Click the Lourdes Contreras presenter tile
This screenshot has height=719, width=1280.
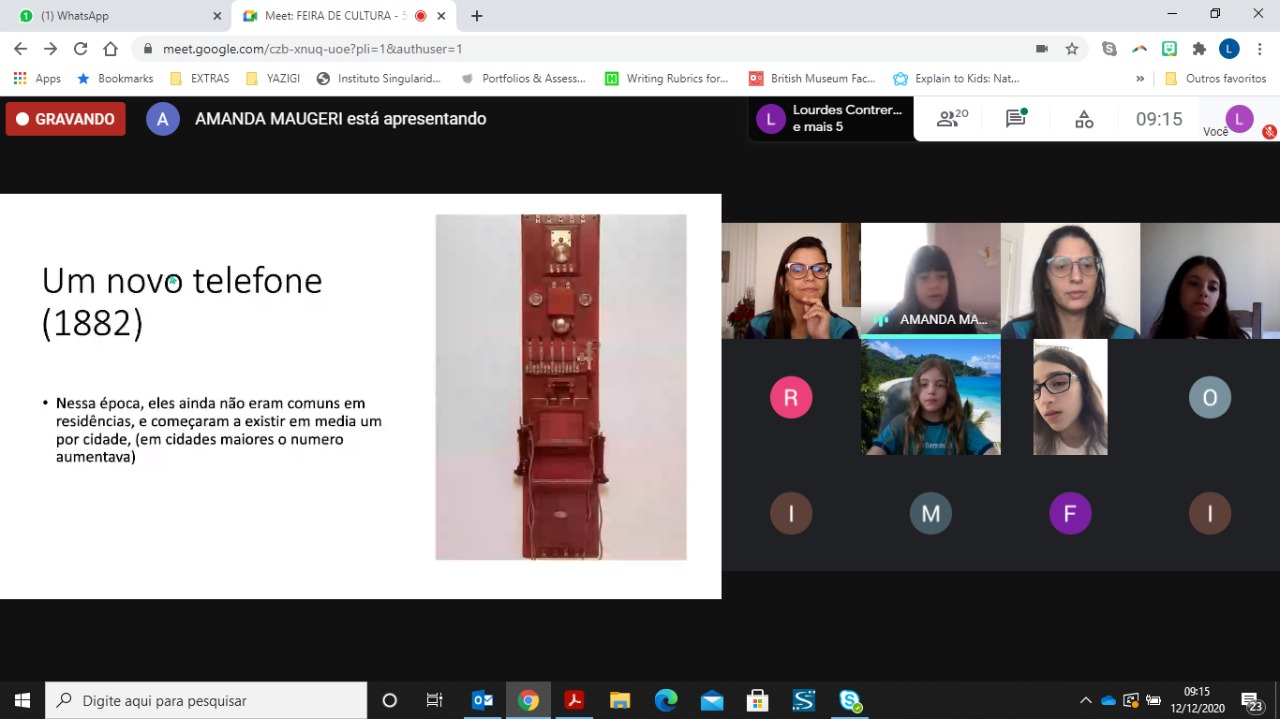(x=831, y=119)
